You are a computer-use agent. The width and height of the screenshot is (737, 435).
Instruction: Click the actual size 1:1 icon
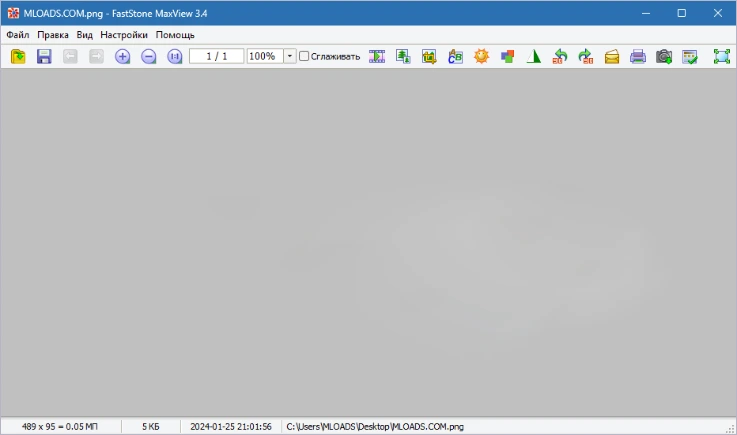(x=175, y=57)
